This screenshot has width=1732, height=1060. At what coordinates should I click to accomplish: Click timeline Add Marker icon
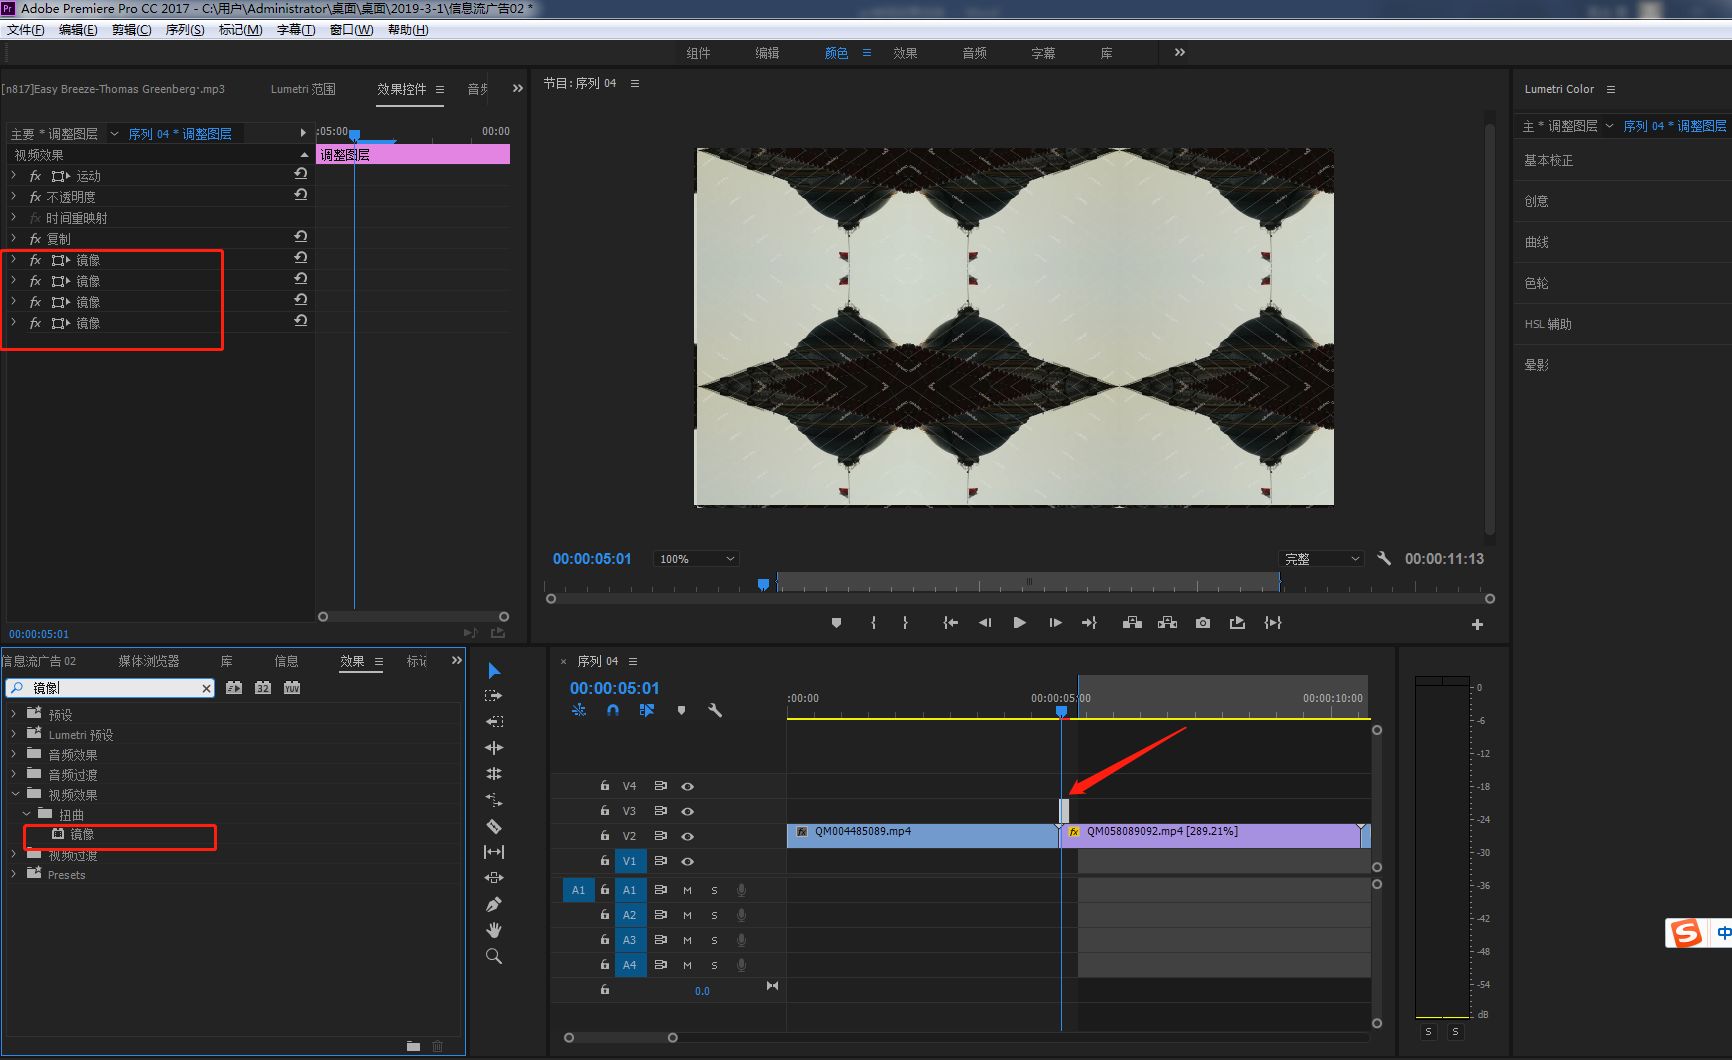tap(681, 710)
